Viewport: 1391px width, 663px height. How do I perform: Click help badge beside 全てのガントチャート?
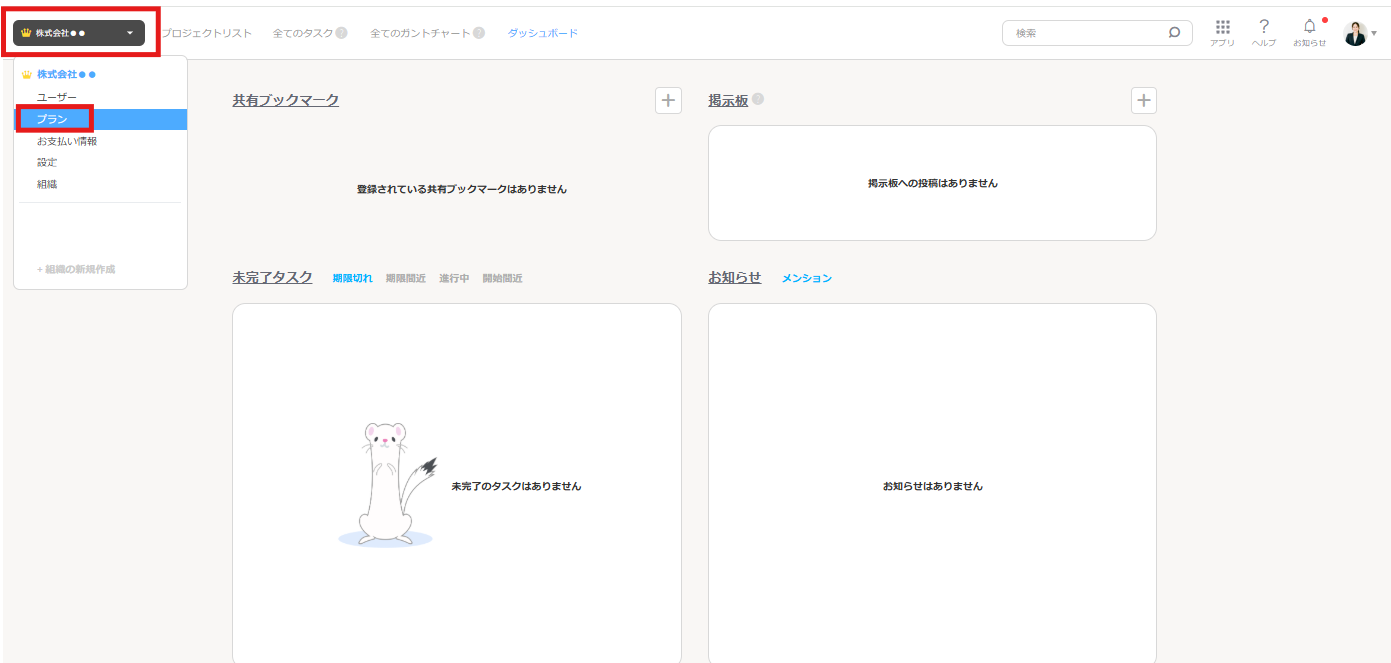(x=479, y=33)
